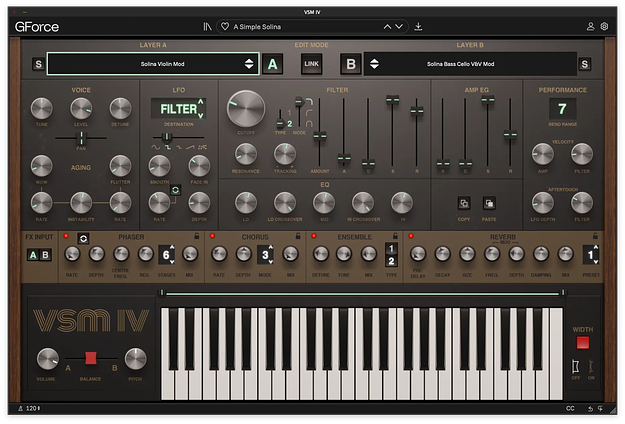The height and width of the screenshot is (424, 625).
Task: Click the large filter Cutoff knob
Action: (246, 109)
